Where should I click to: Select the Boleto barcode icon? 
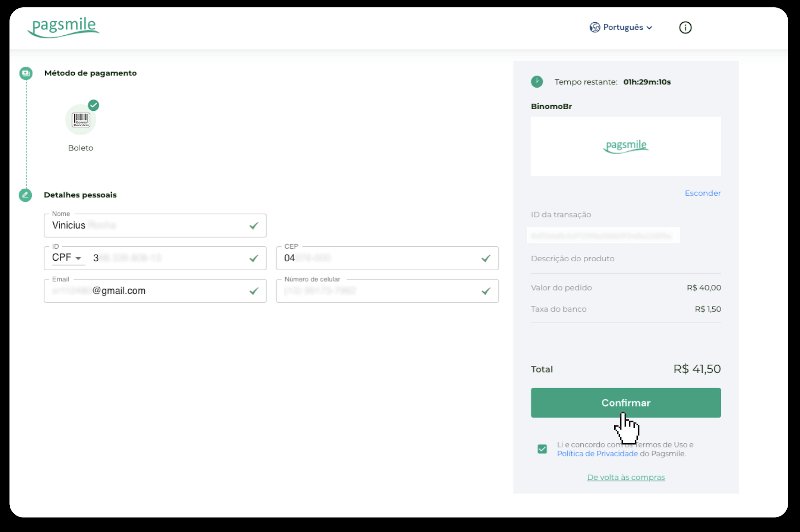pyautogui.click(x=81, y=120)
